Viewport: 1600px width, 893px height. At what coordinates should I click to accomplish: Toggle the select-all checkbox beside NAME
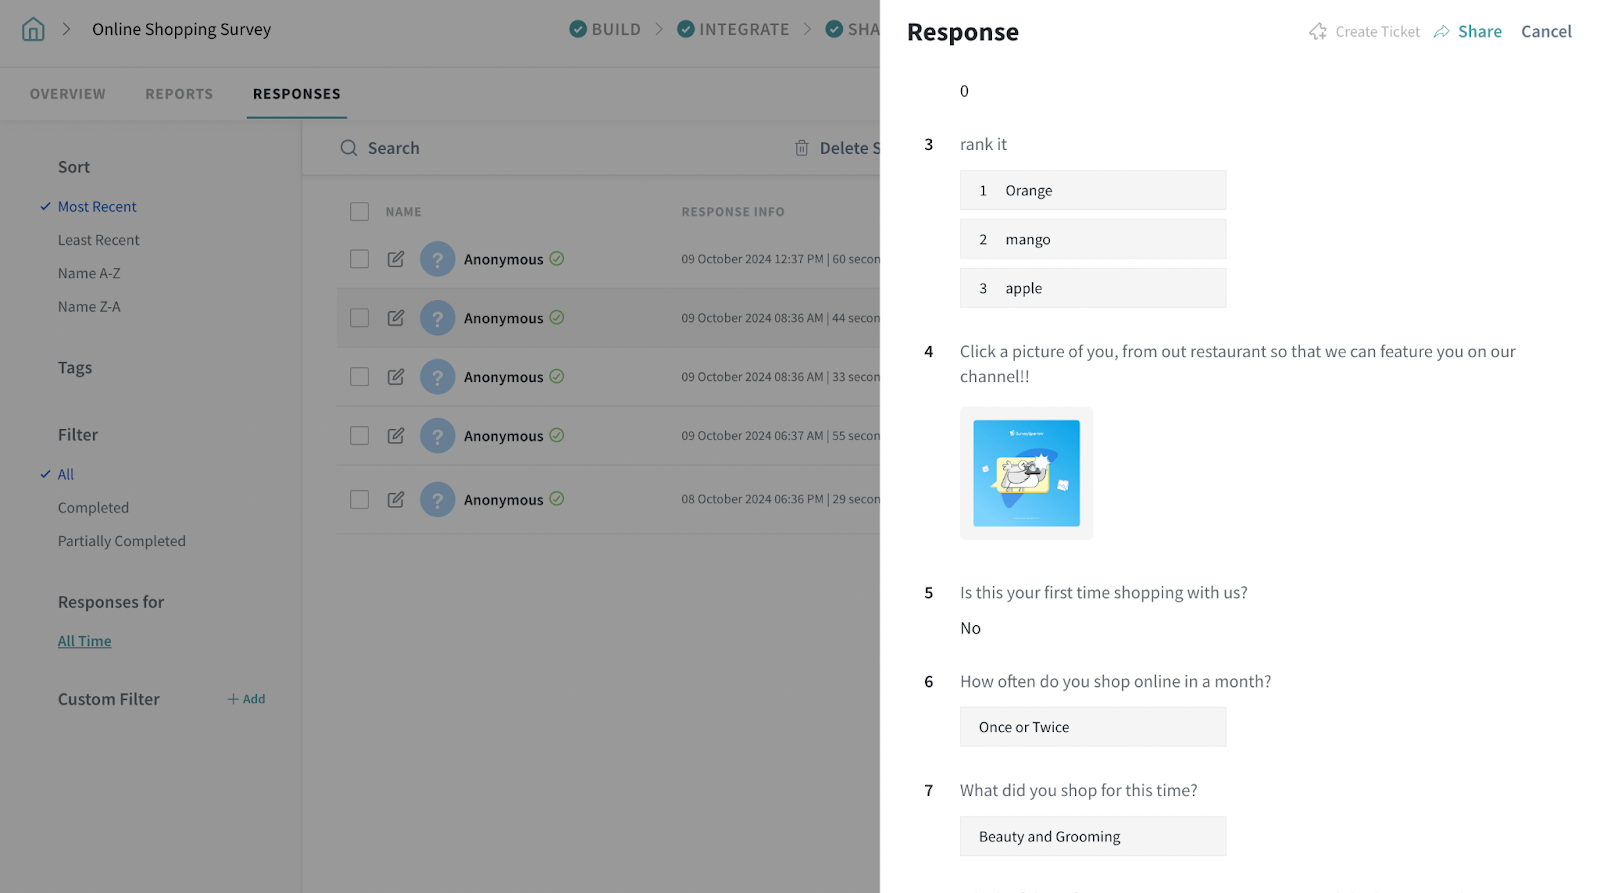(359, 212)
